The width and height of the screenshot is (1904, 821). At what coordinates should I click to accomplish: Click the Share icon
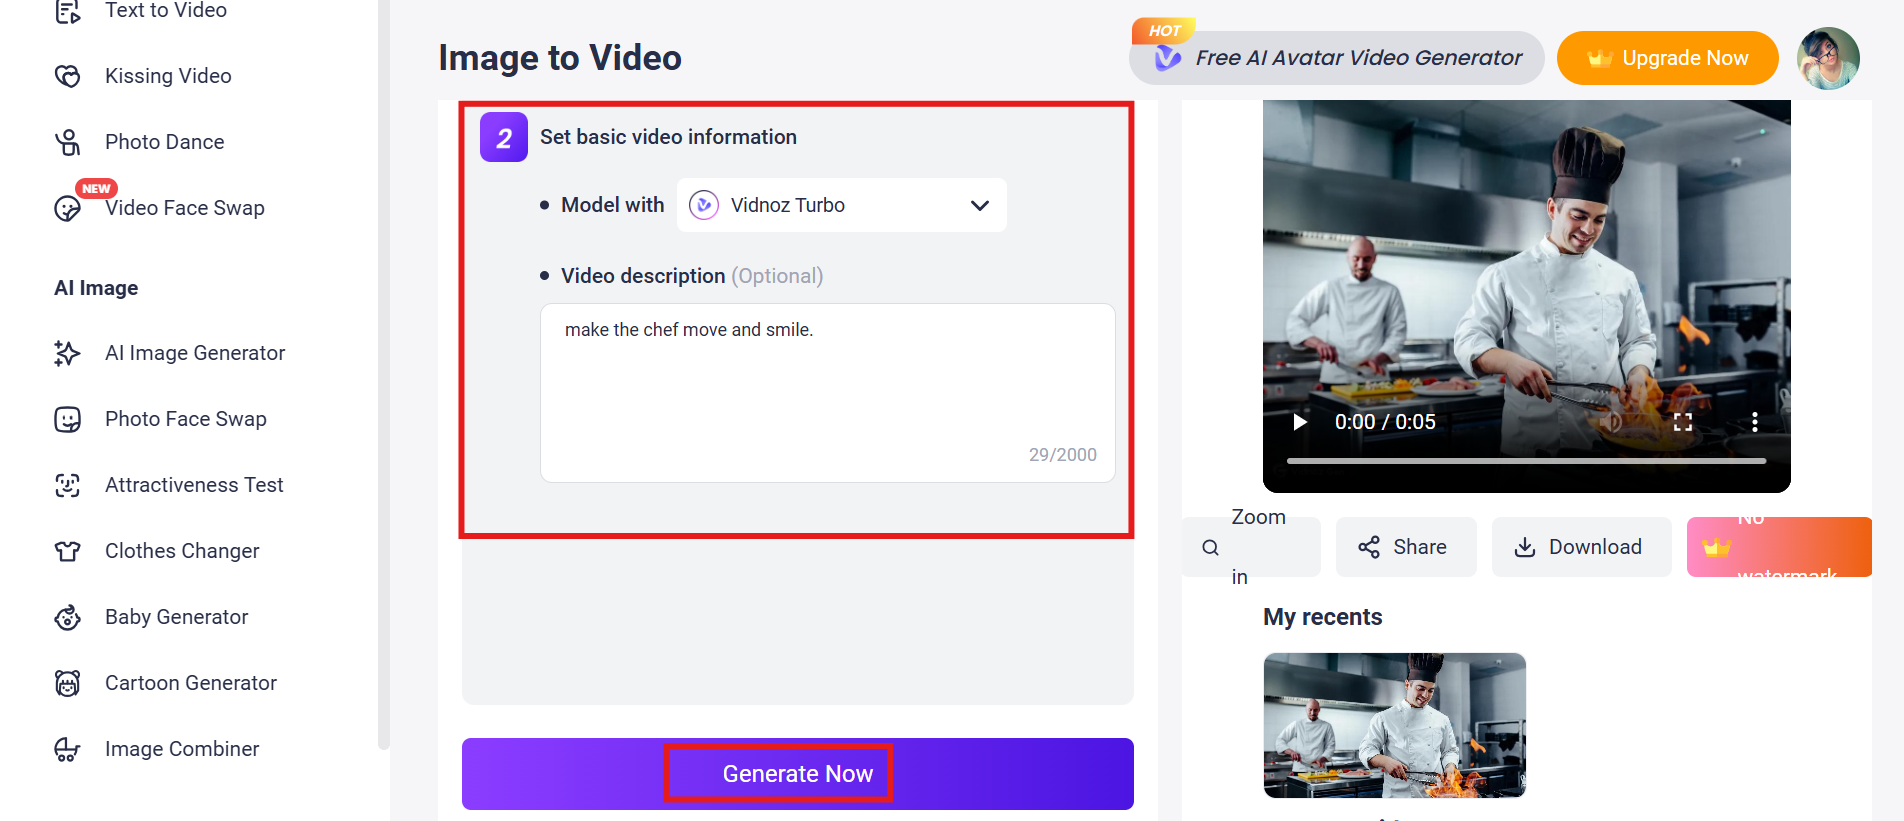[1369, 547]
